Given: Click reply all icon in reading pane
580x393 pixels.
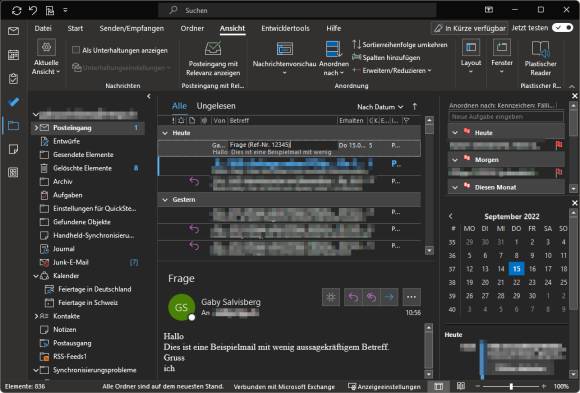Looking at the screenshot, I should coord(371,297).
